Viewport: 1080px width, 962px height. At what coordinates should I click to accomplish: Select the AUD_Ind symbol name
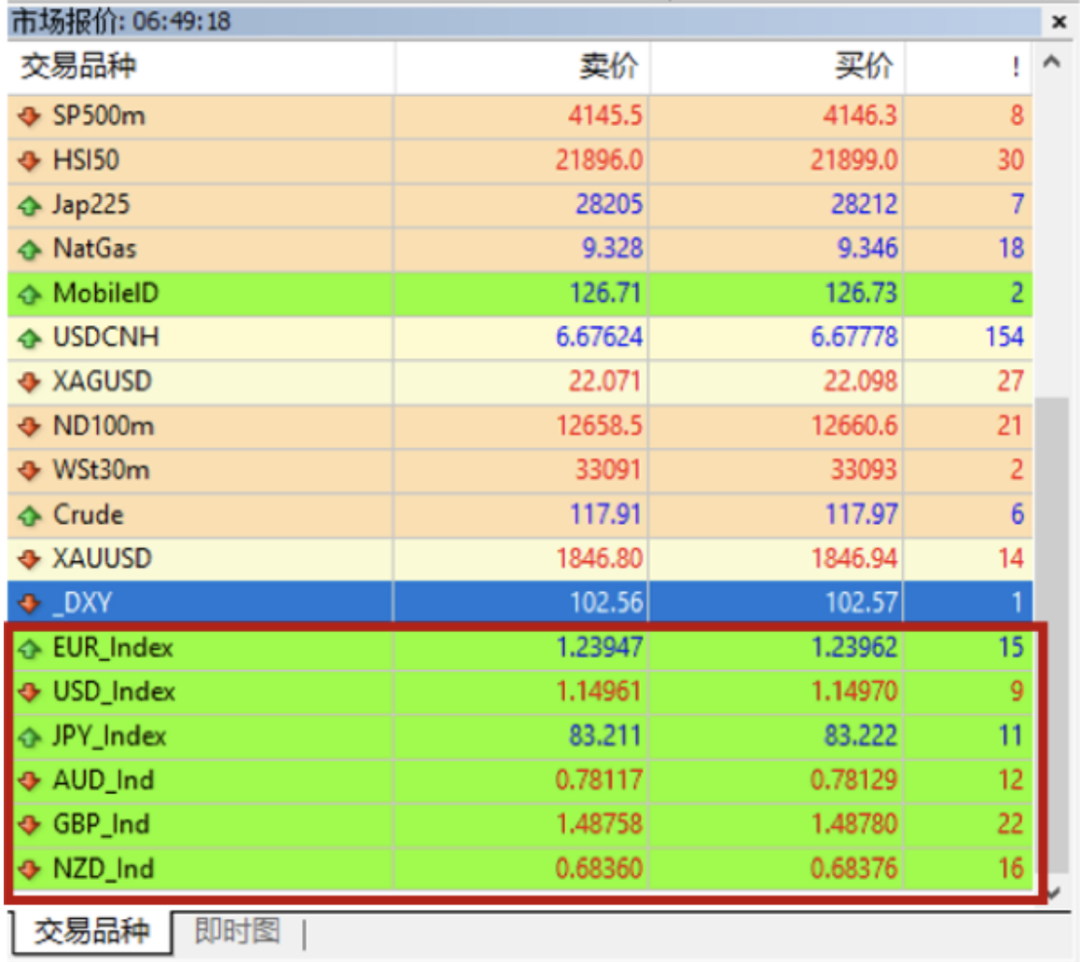pos(103,780)
